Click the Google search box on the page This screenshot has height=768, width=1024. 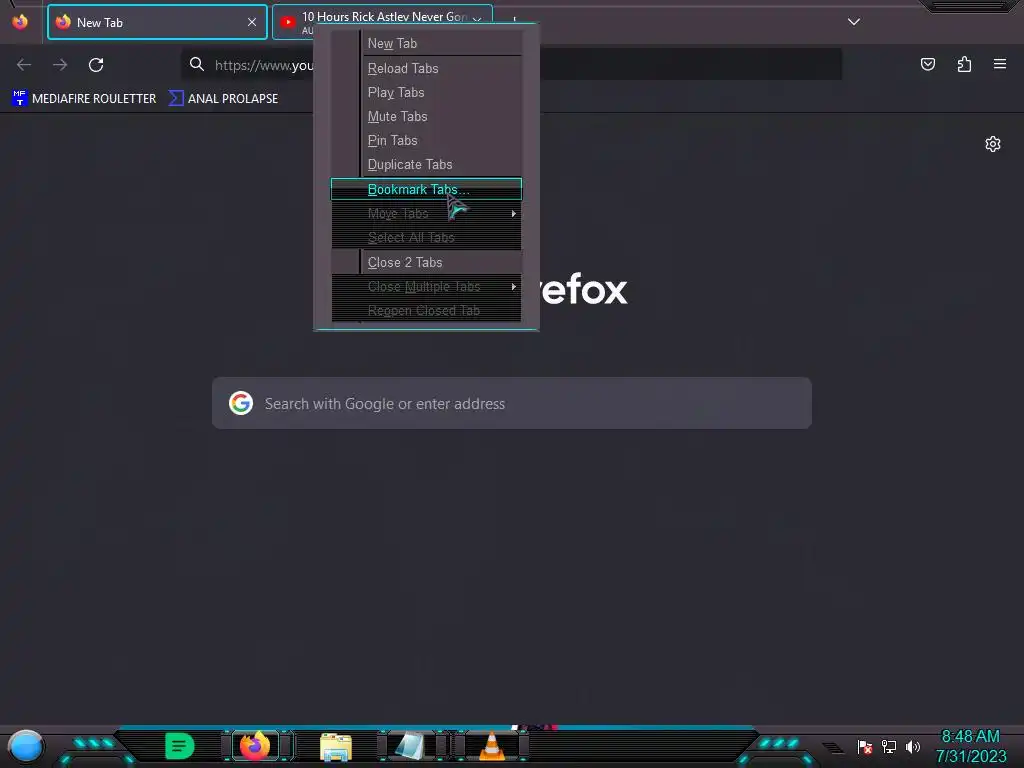tap(511, 403)
